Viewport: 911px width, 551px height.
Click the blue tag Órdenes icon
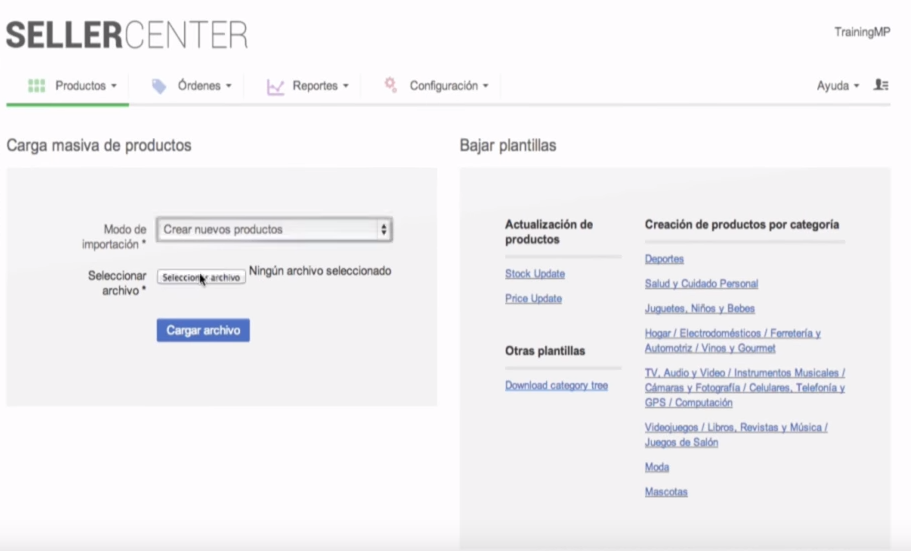pos(159,86)
